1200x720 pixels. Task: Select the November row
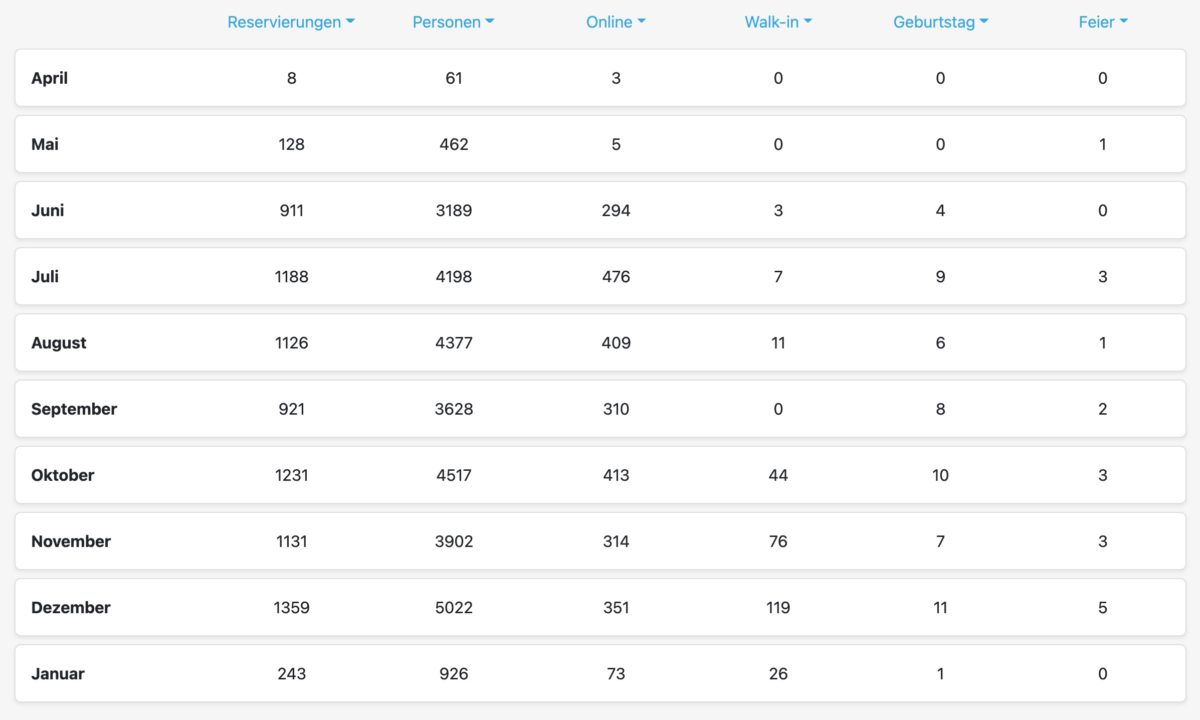point(71,541)
